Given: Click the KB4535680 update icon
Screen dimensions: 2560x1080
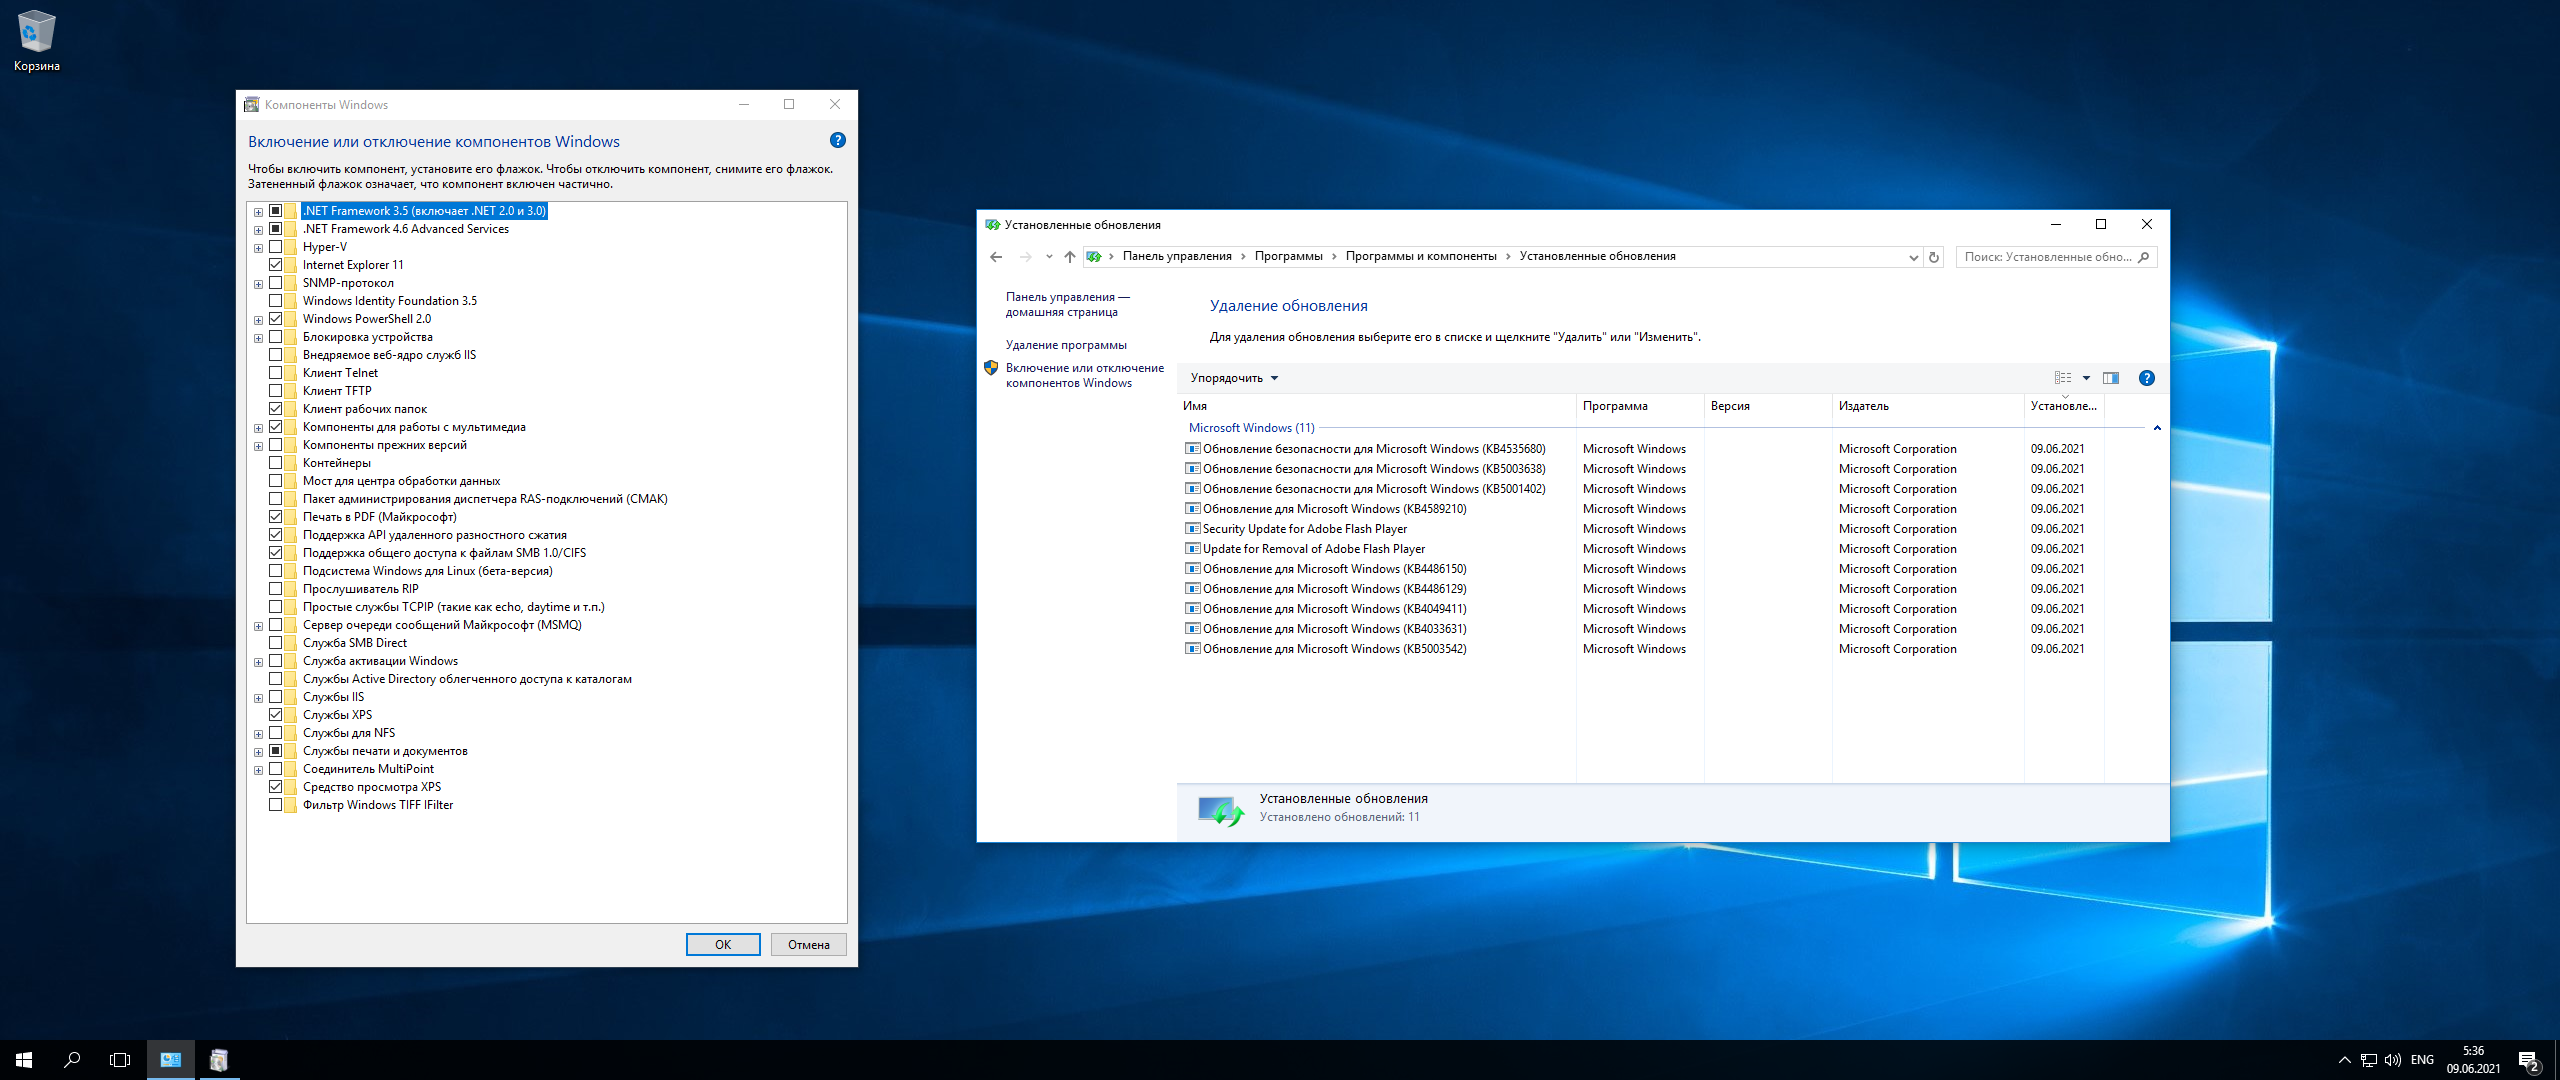Looking at the screenshot, I should [1192, 449].
